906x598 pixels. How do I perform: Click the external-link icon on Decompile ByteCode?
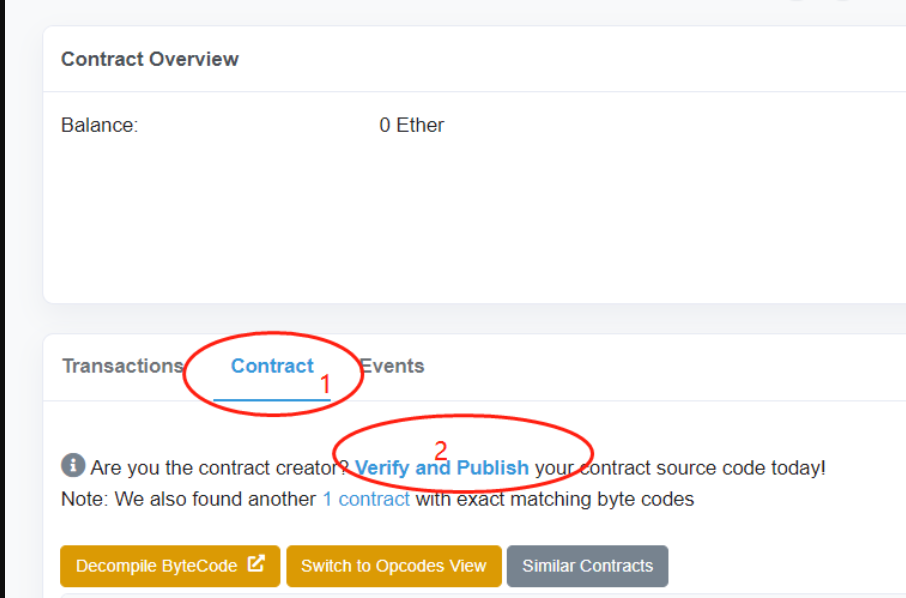click(256, 563)
